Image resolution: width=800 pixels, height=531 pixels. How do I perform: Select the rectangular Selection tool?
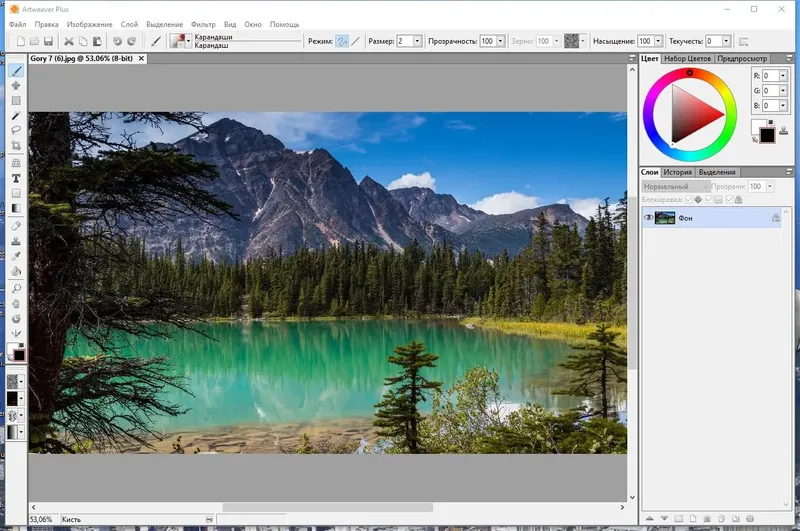click(16, 101)
